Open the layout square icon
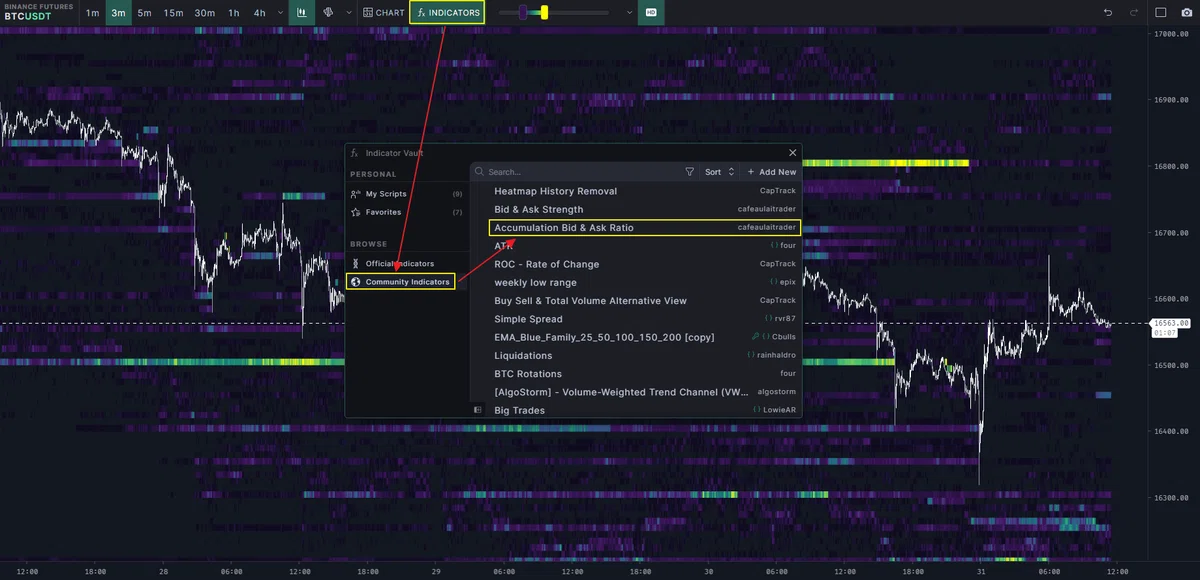This screenshot has width=1200, height=580. point(1160,13)
